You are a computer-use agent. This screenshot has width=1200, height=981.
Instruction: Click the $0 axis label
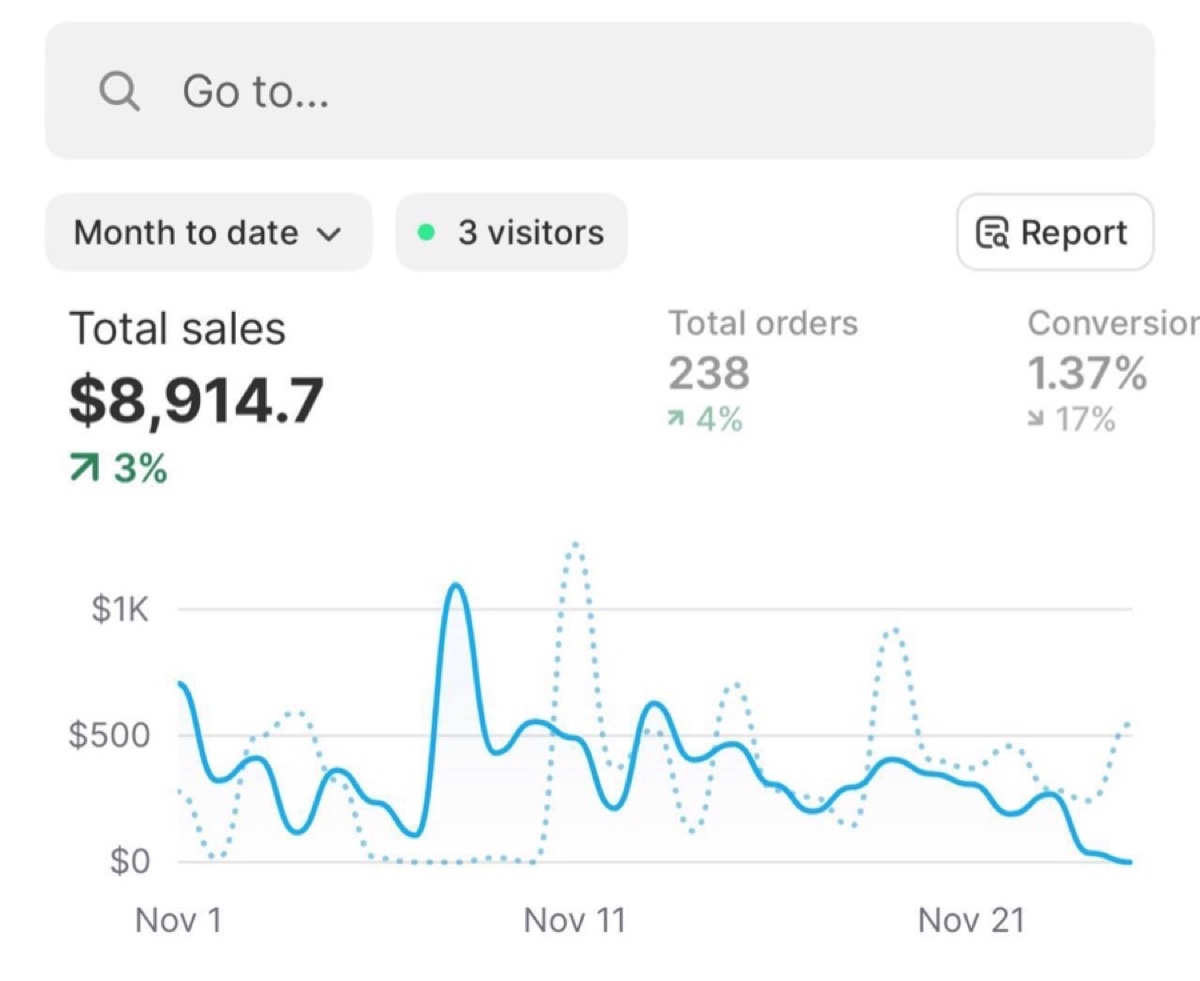129,862
